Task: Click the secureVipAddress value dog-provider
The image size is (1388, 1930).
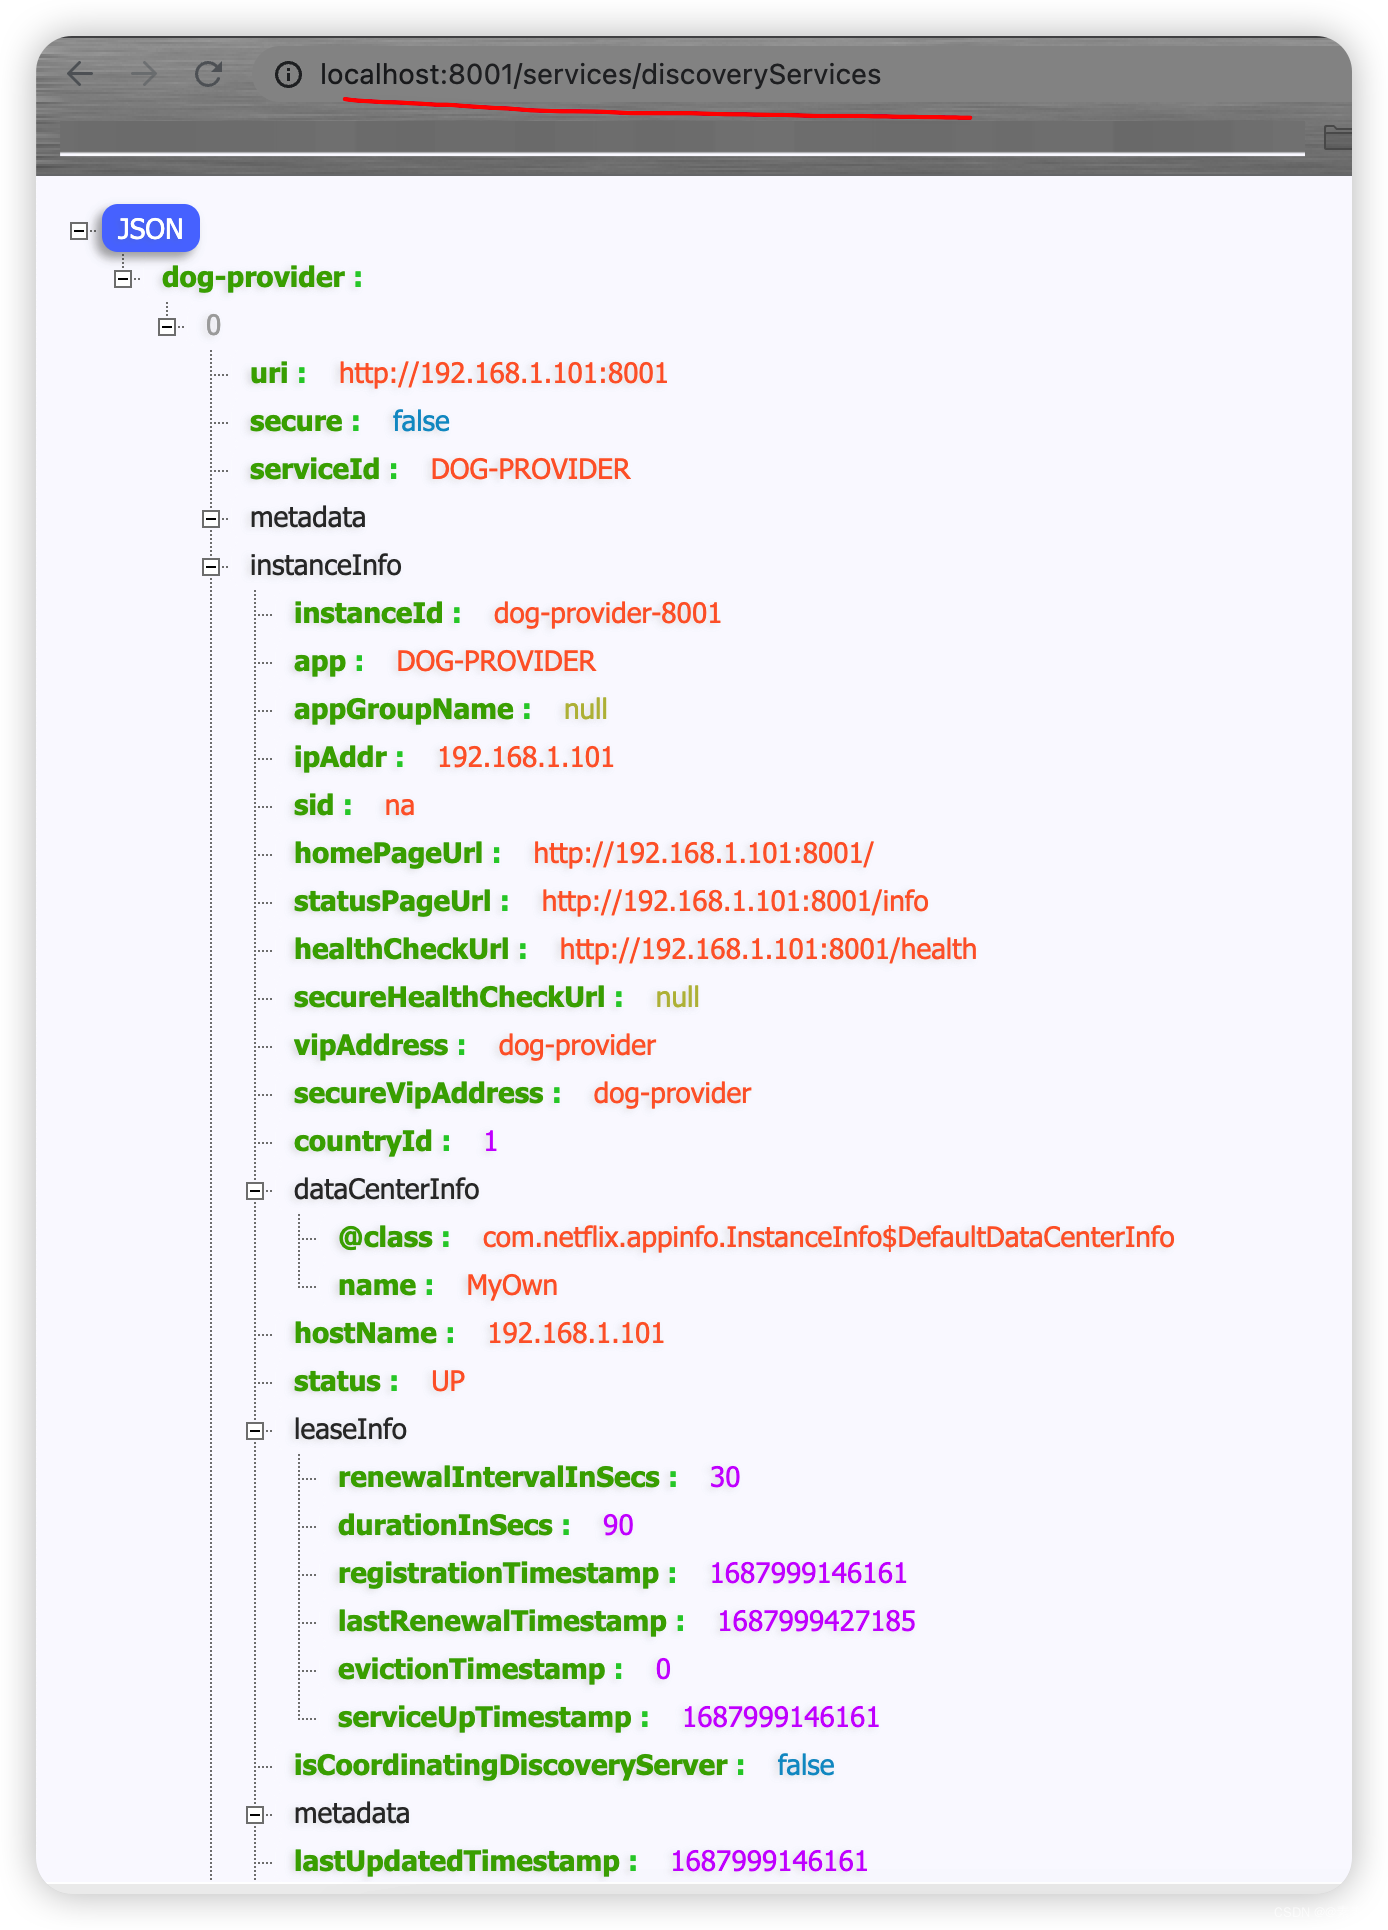Action: tap(672, 1093)
